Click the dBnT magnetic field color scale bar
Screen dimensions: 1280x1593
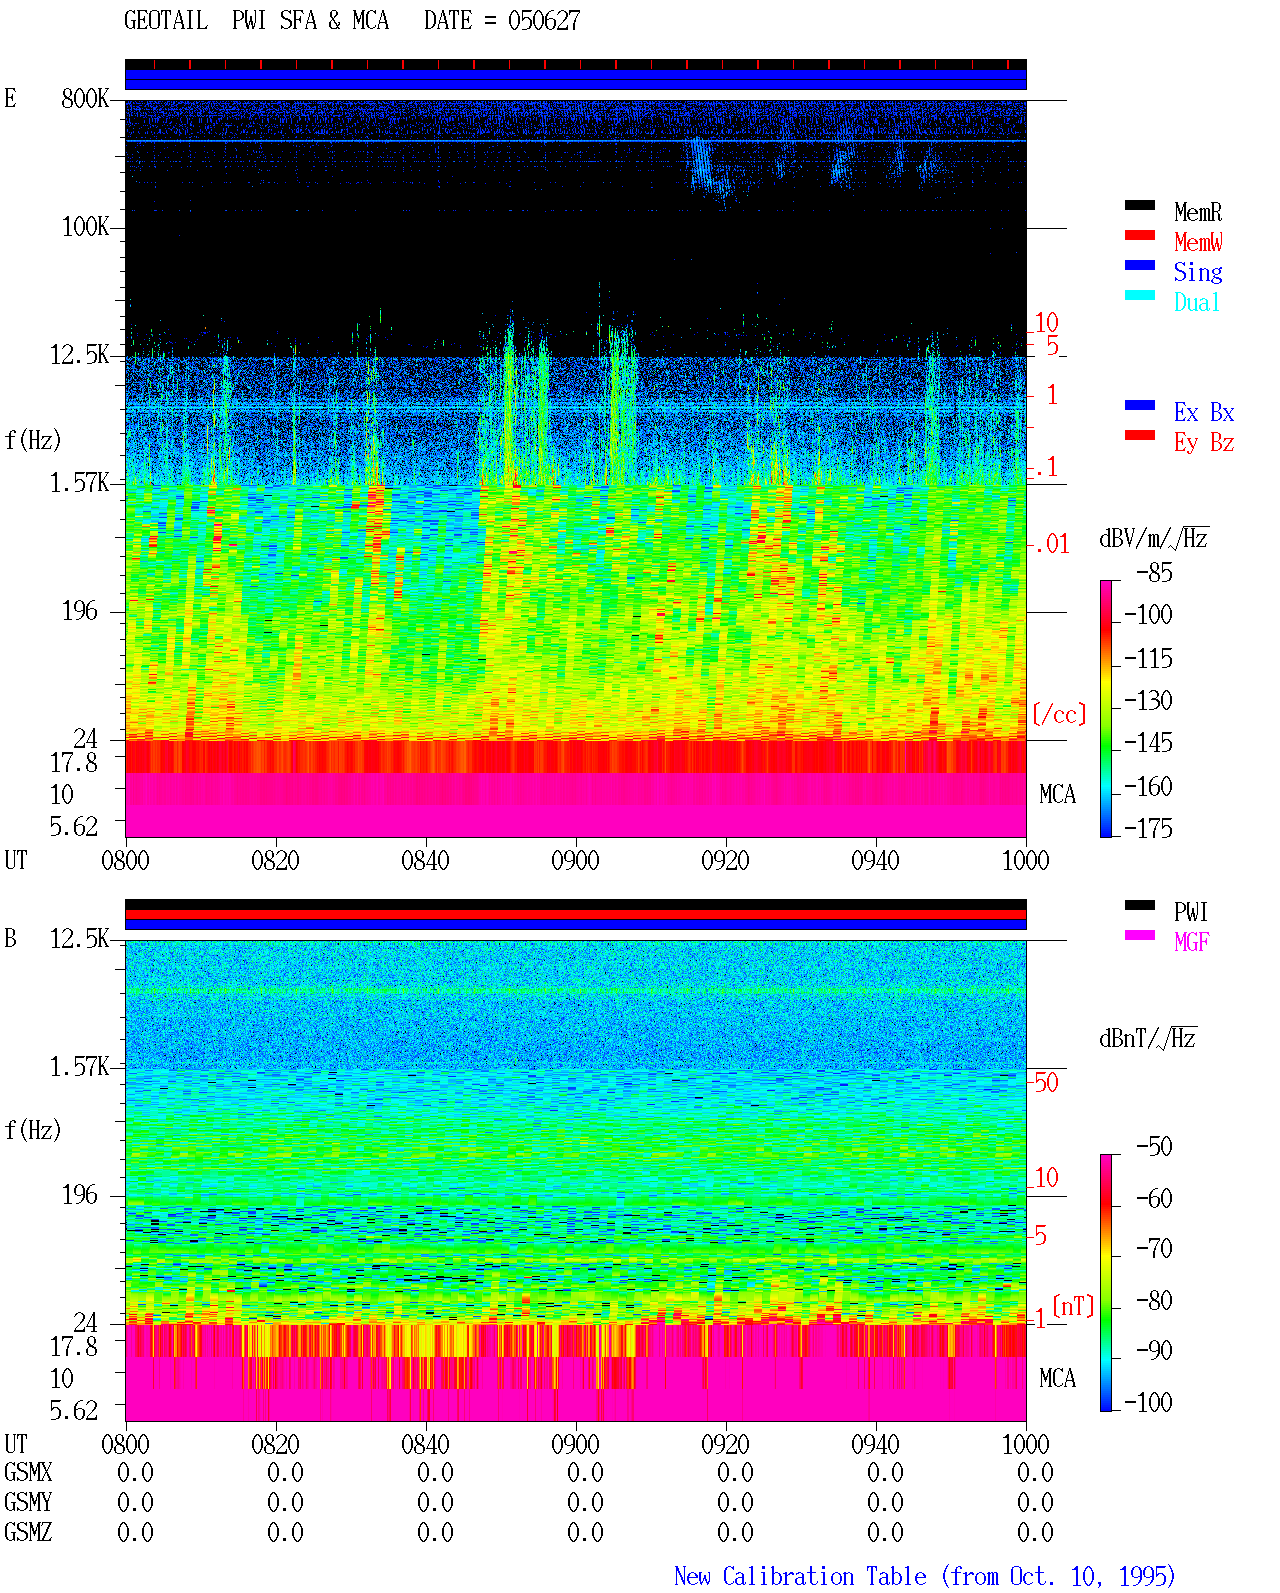pos(1106,1283)
